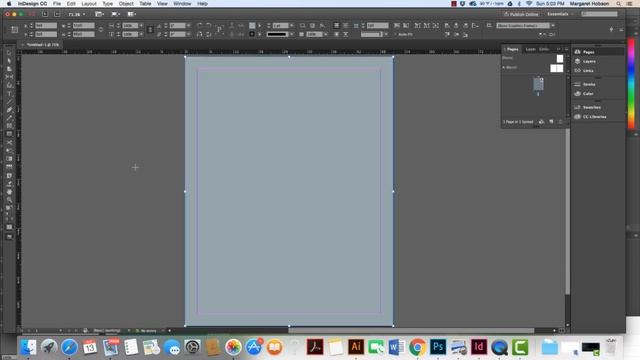Screen dimensions: 640x360
Task: Click the help search field
Action: tap(600, 14)
